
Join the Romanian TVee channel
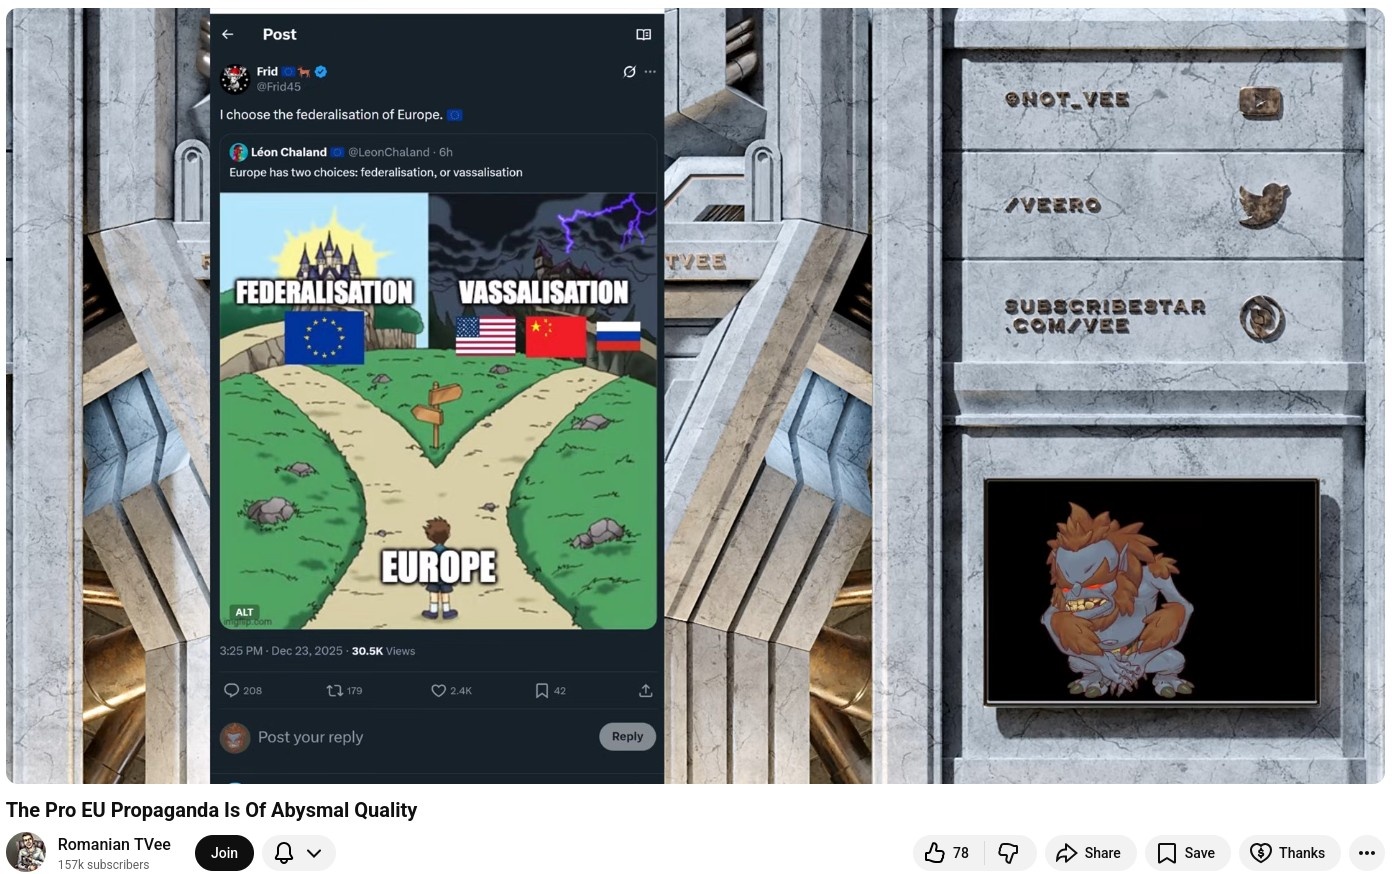224,853
